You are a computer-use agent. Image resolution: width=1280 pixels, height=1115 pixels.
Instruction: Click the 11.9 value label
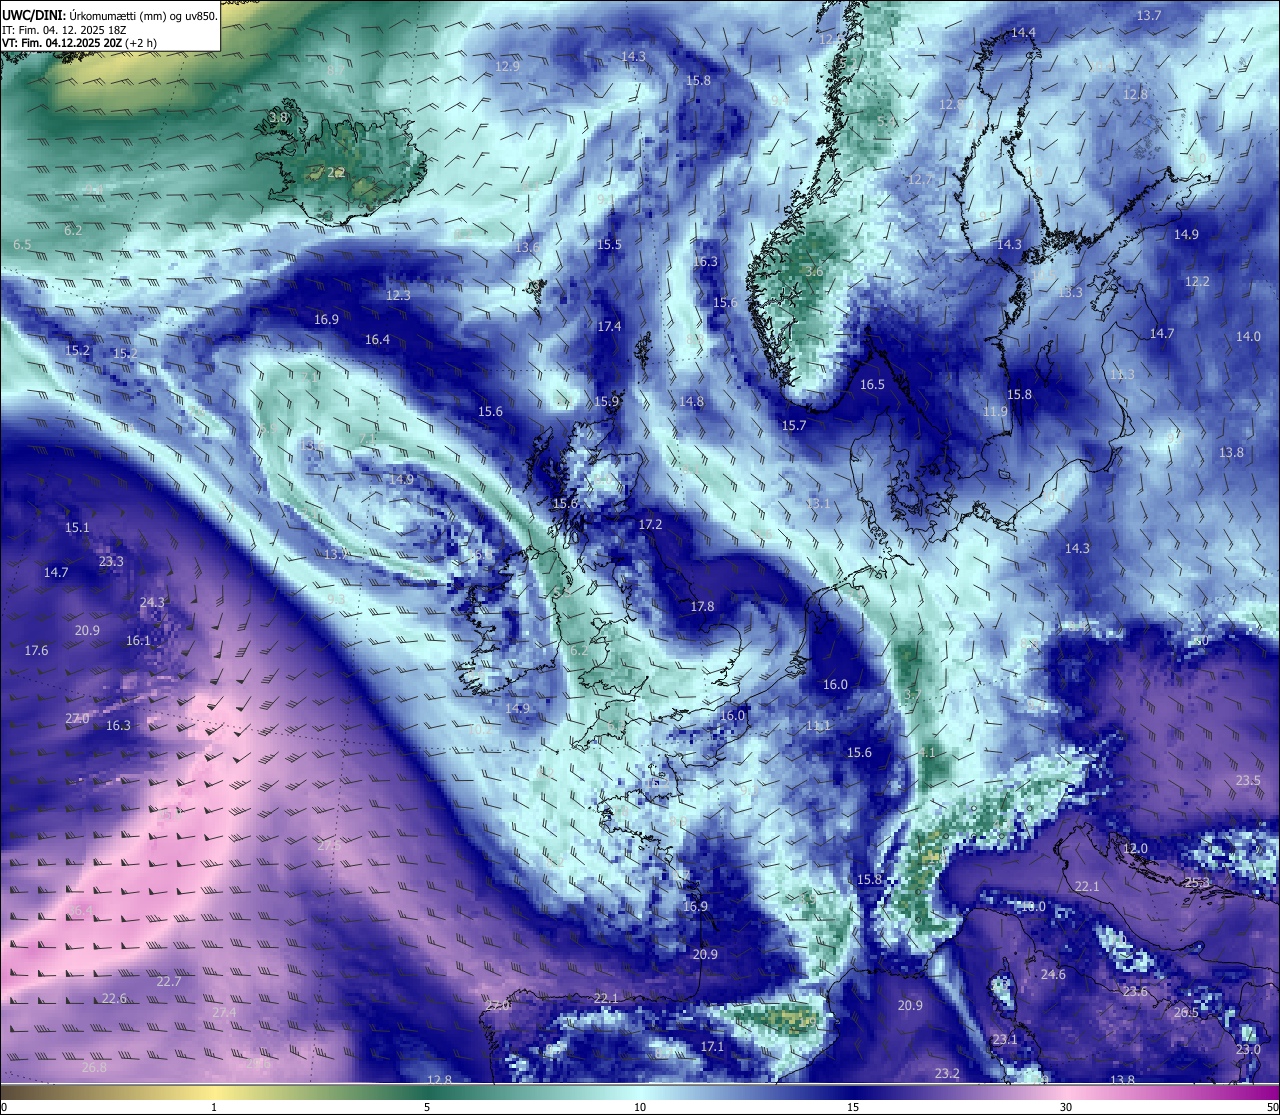[x=995, y=412]
